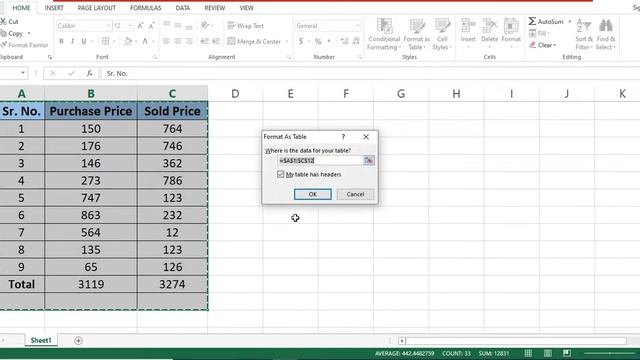
Task: Click the Format Painter tool
Action: point(24,45)
